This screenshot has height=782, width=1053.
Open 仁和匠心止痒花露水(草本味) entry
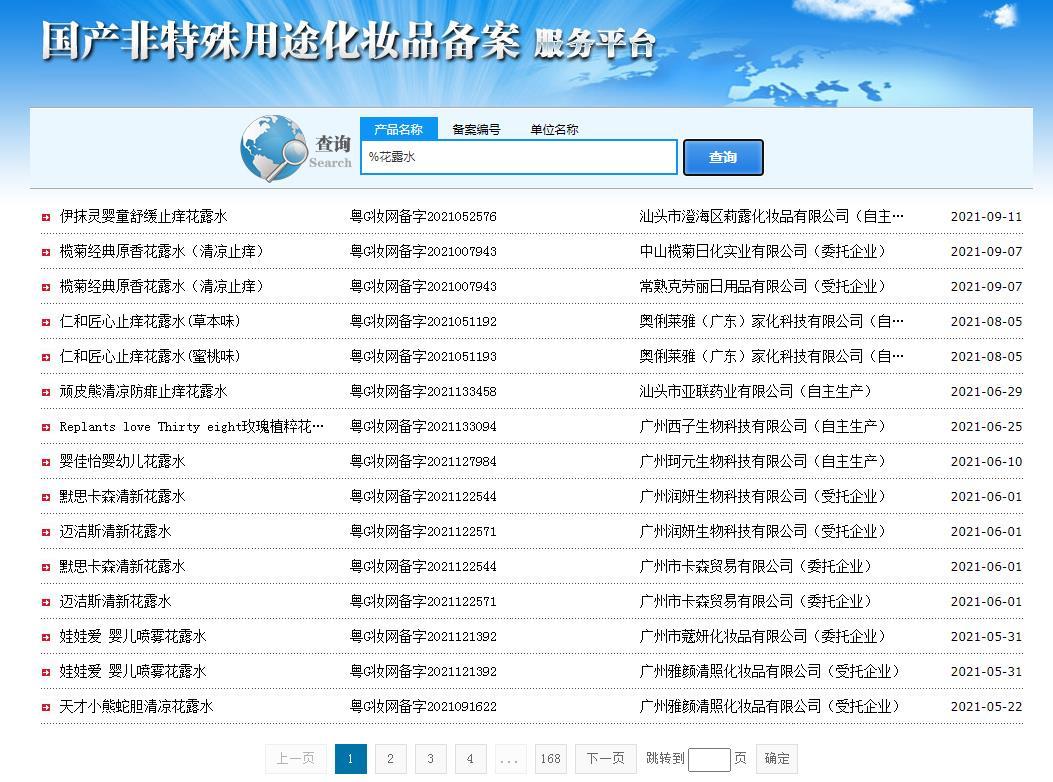tap(150, 321)
